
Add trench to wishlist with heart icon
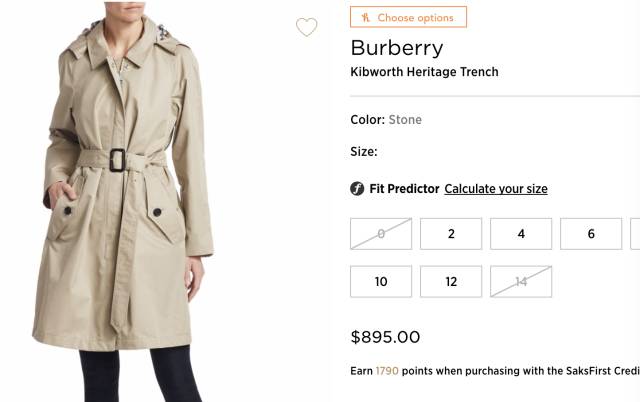[306, 28]
